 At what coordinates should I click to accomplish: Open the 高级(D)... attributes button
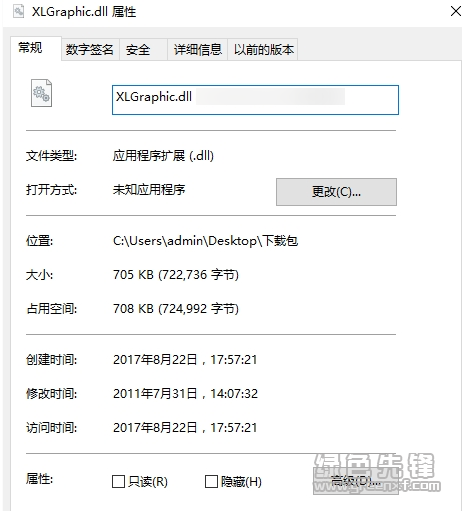click(x=355, y=481)
